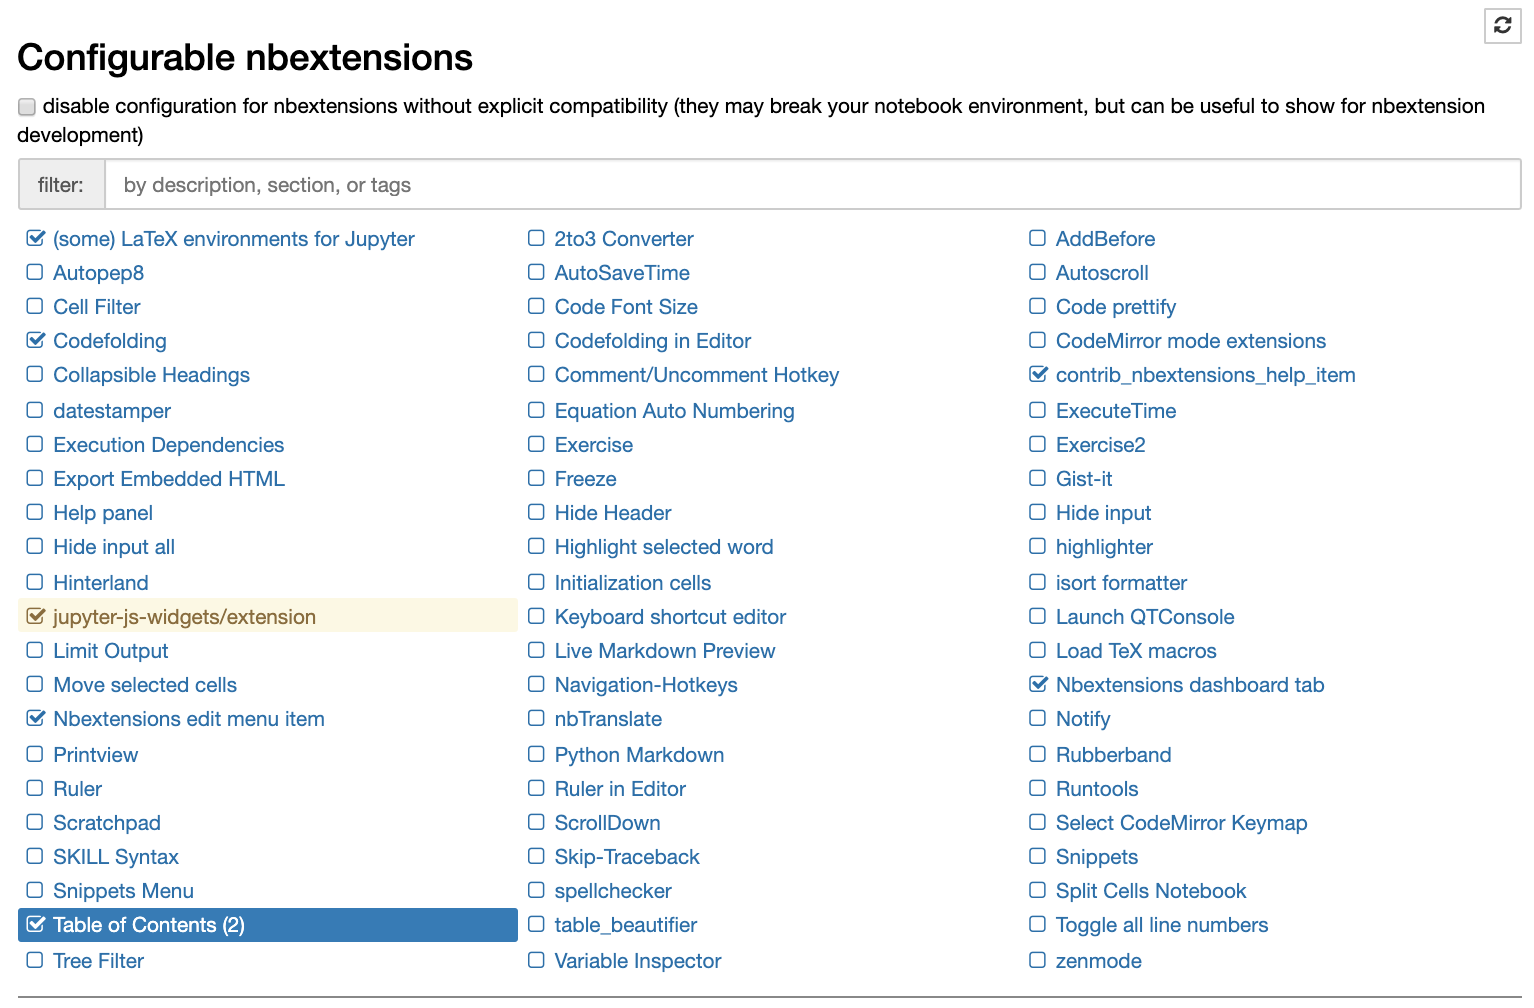Select the SKILL Syntax extension

point(116,857)
